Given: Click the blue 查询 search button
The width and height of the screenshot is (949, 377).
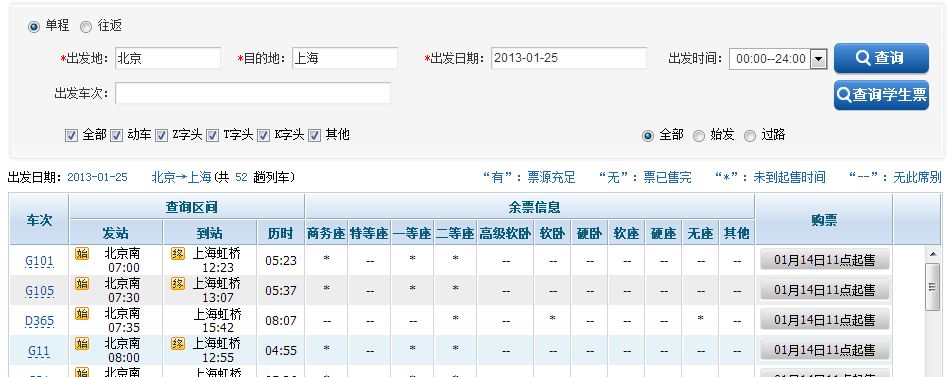Looking at the screenshot, I should (x=881, y=58).
